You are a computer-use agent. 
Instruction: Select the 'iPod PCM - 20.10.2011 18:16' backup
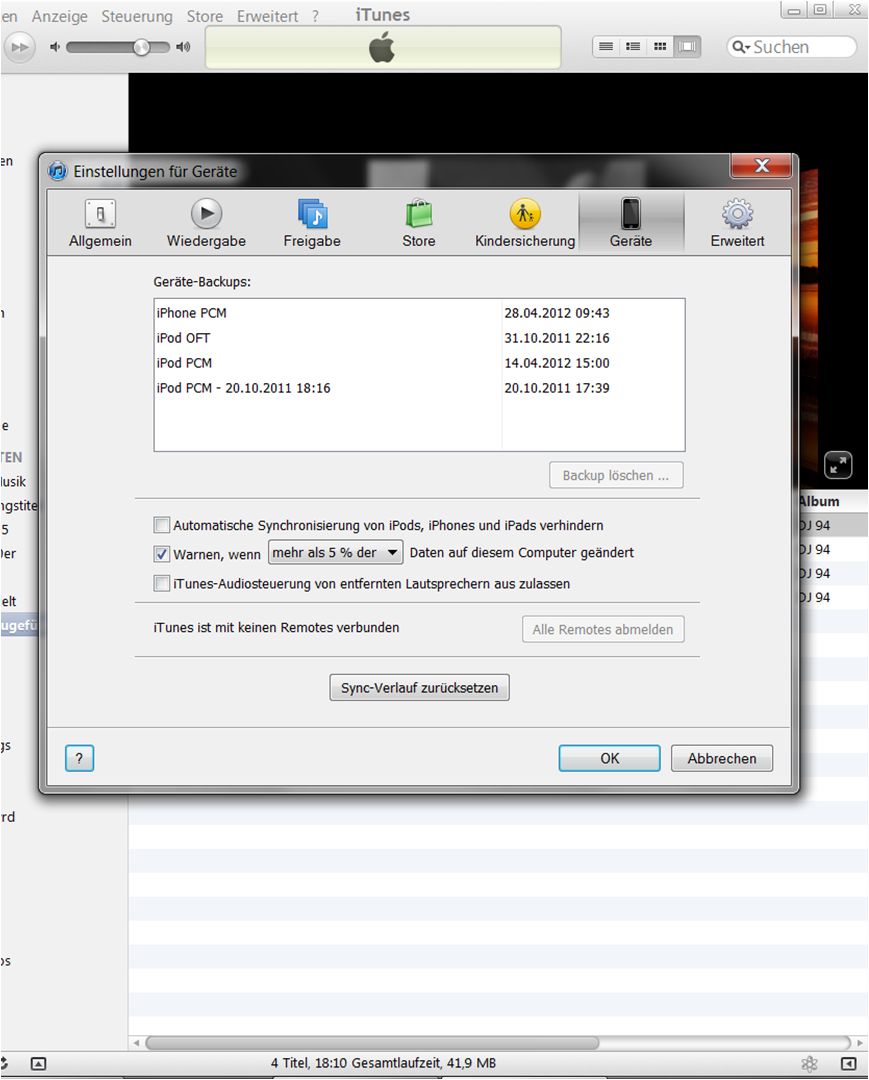243,388
